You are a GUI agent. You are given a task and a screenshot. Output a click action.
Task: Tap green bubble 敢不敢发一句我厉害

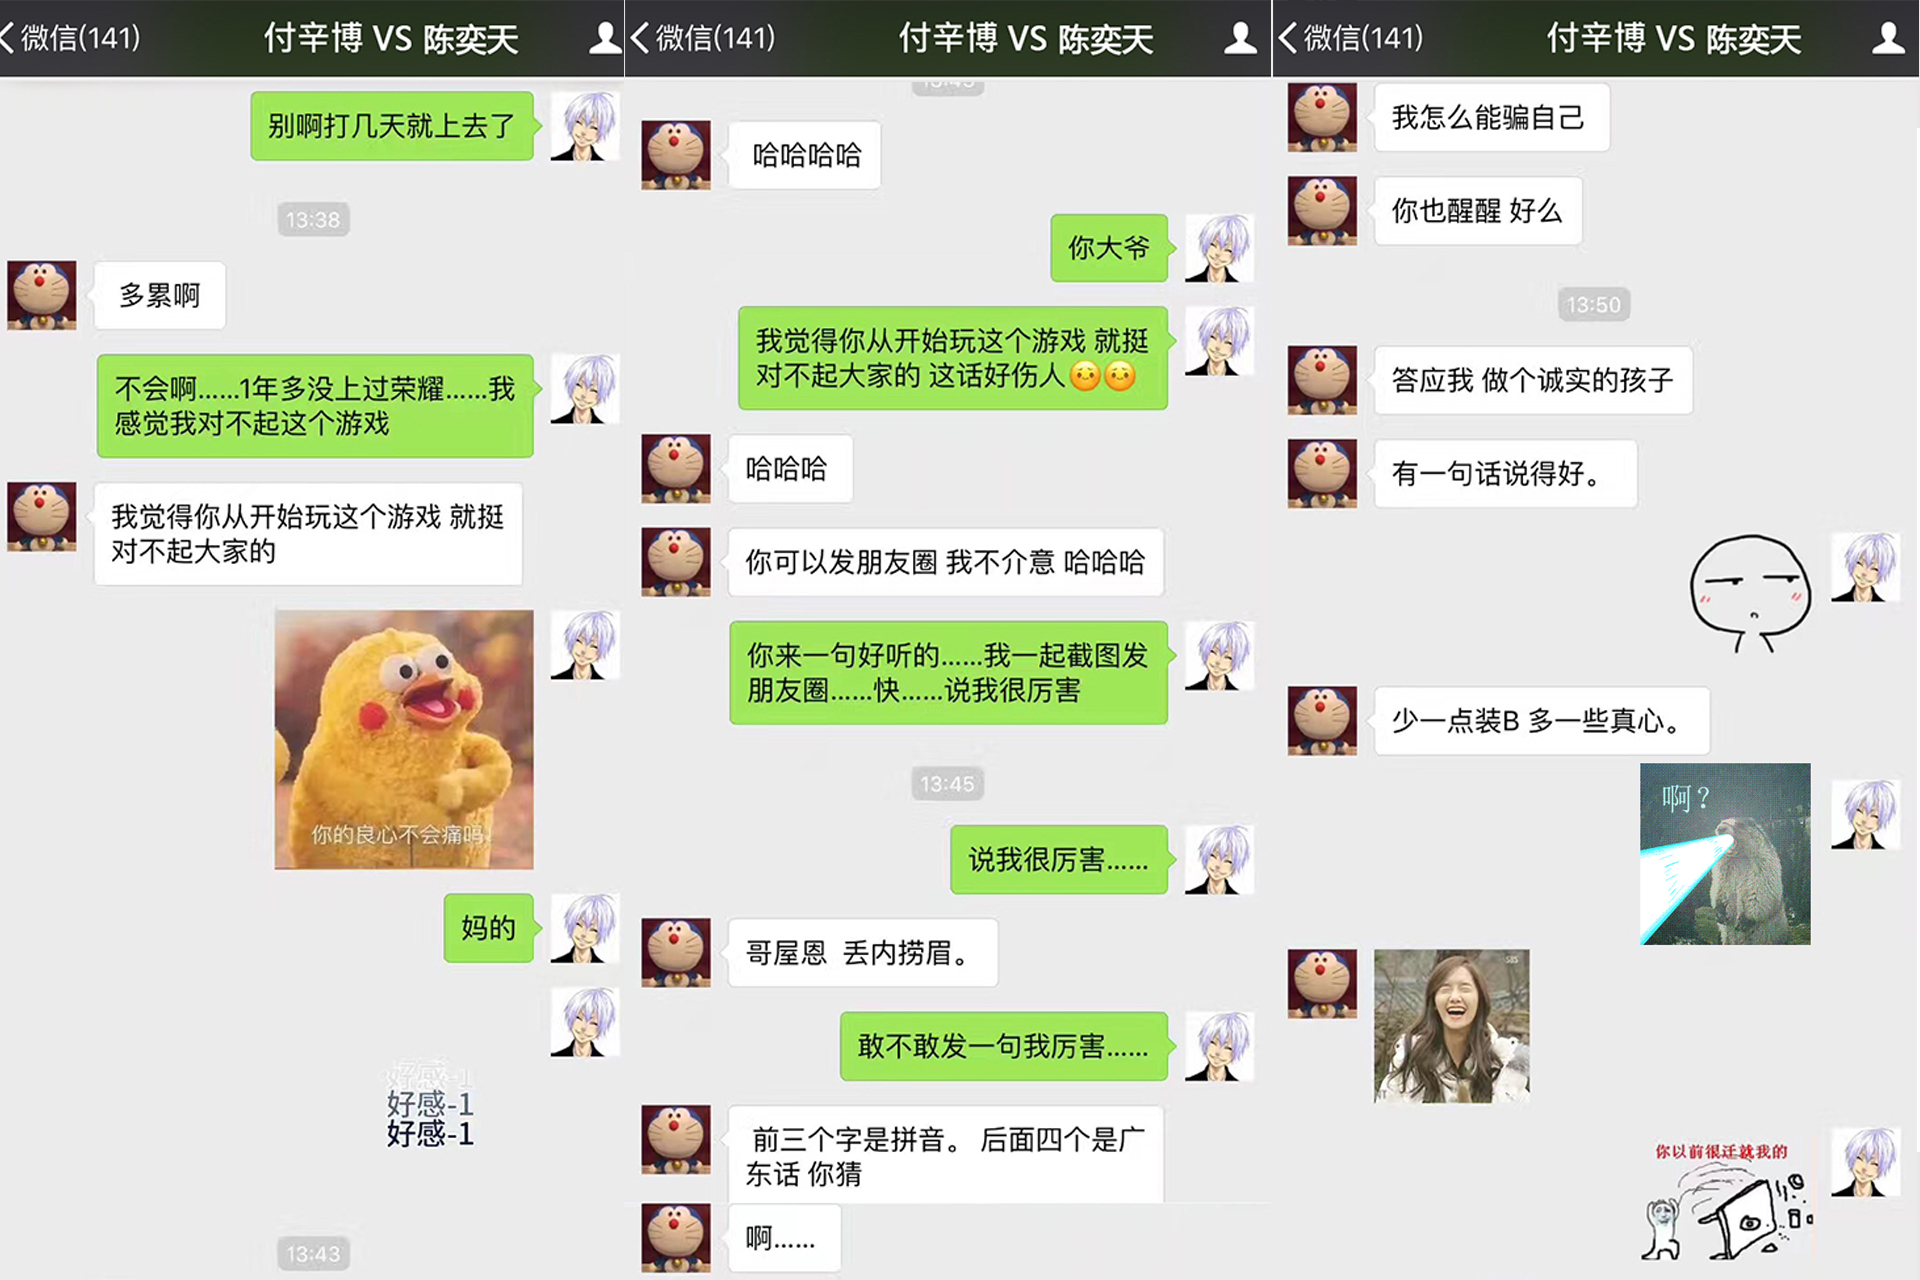1003,1046
